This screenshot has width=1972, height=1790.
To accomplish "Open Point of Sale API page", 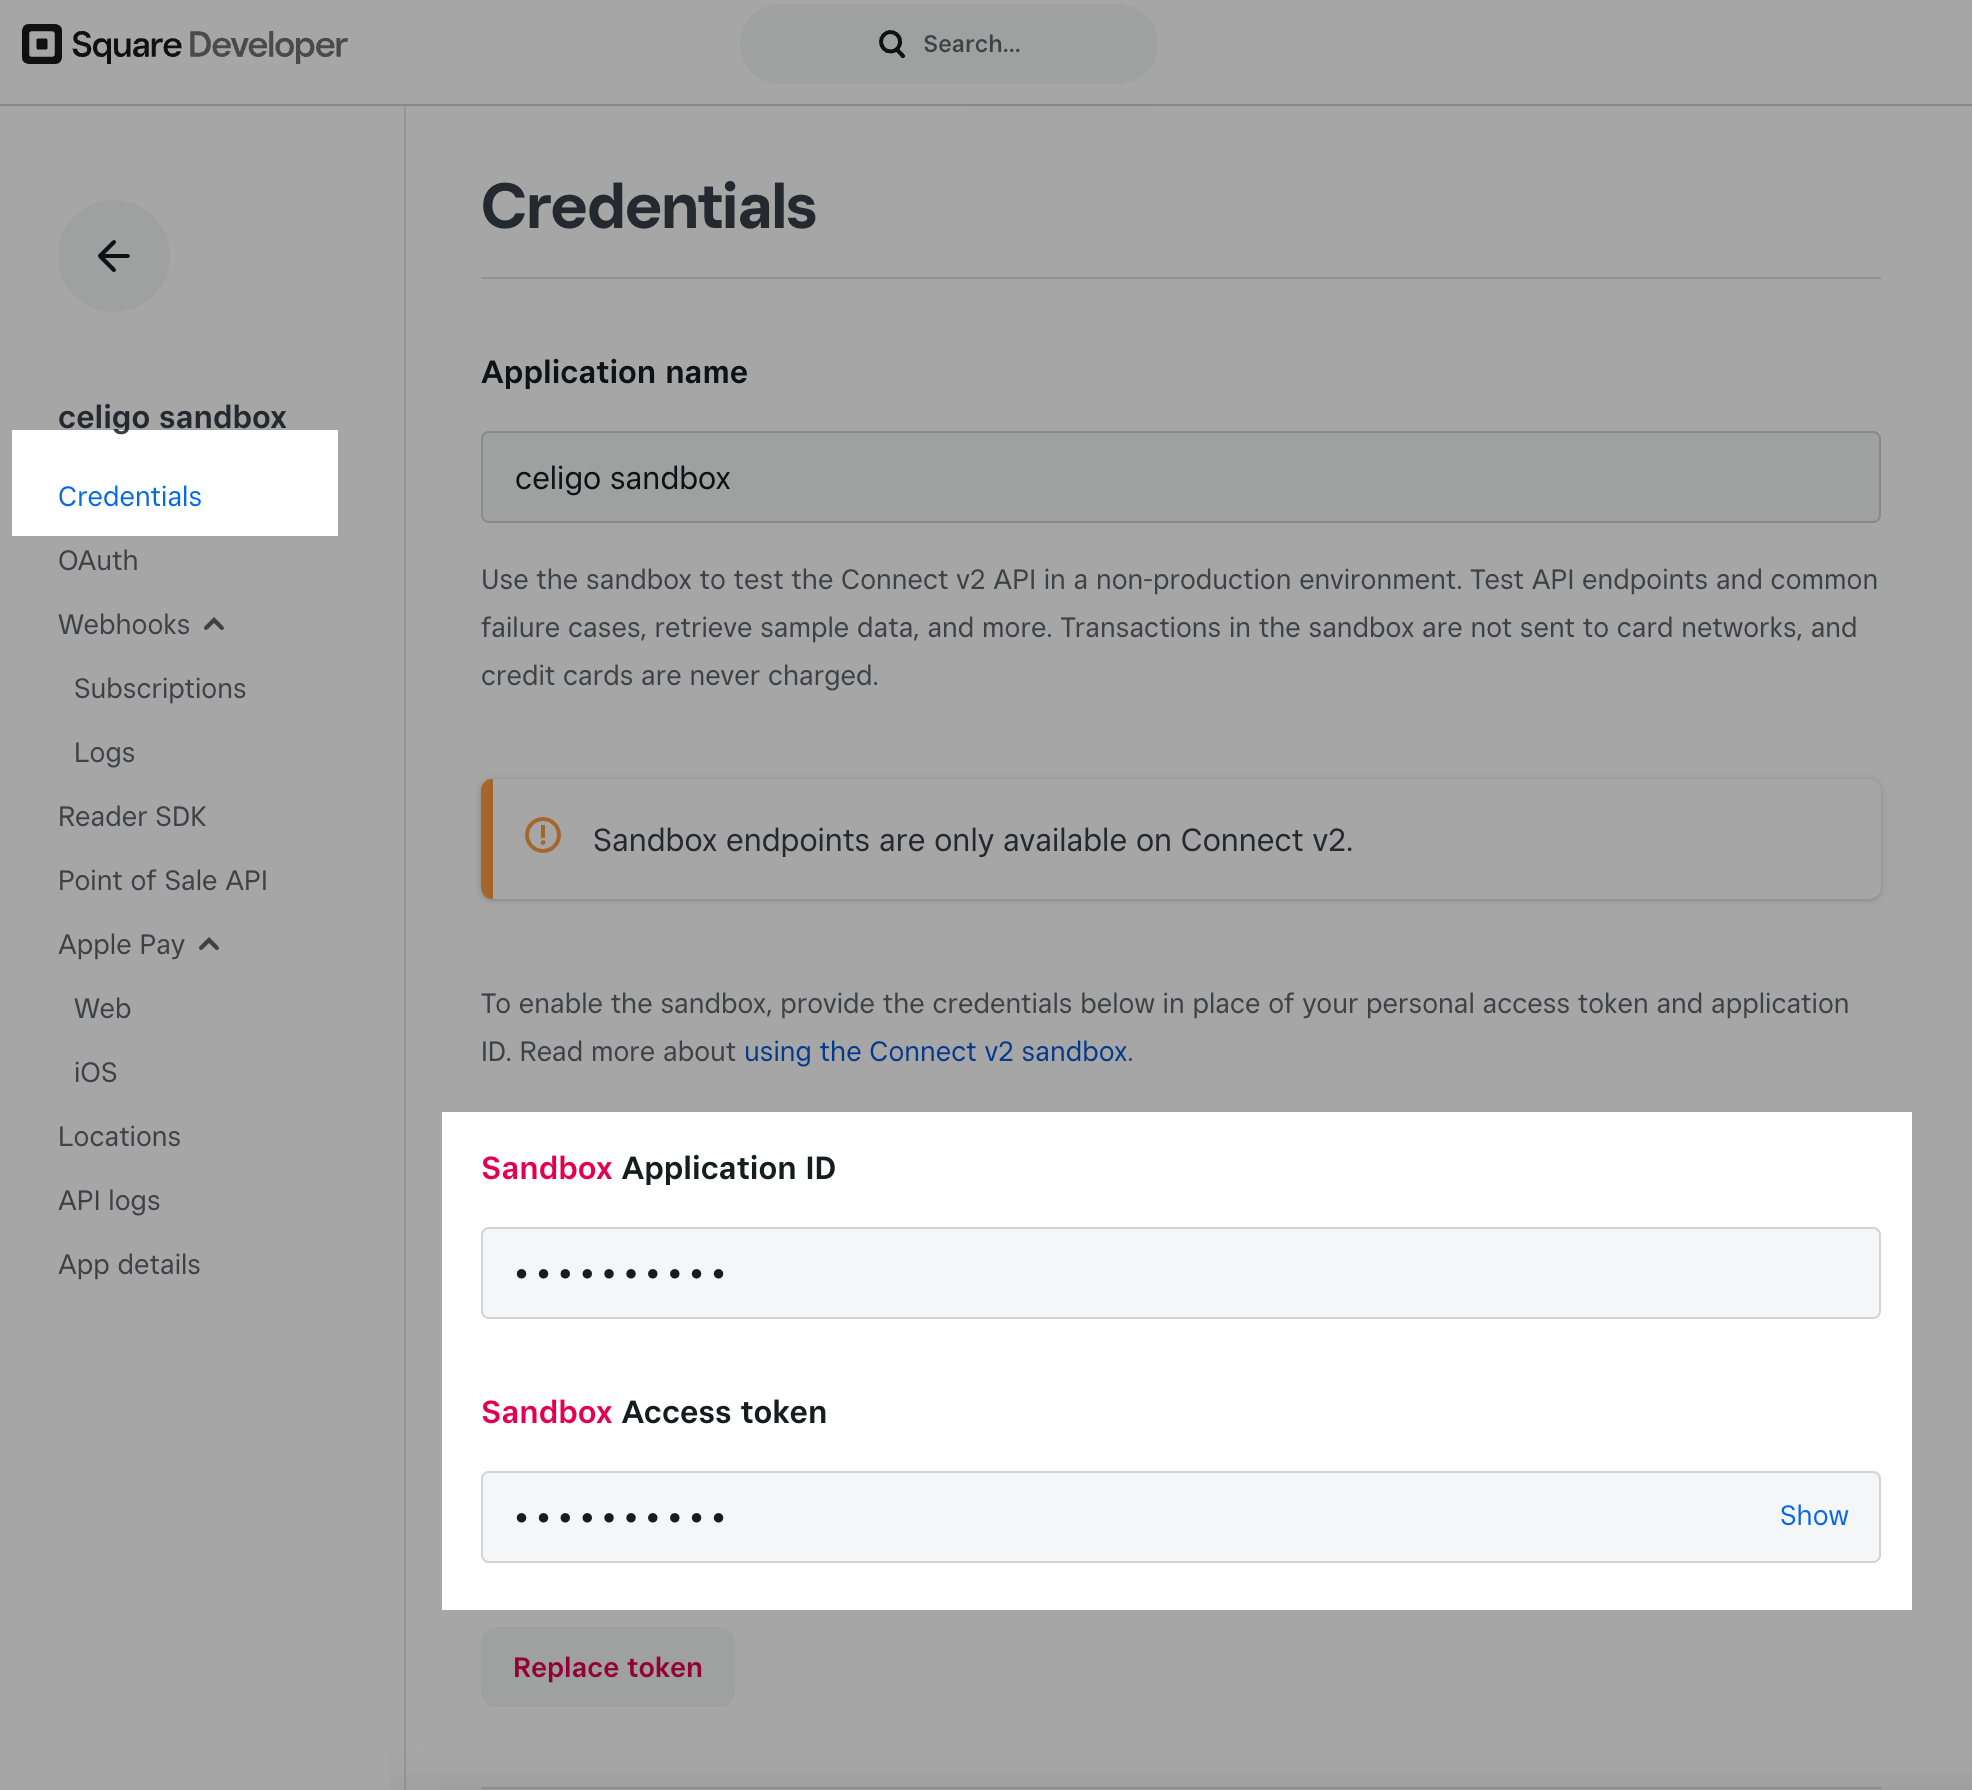I will point(163,881).
